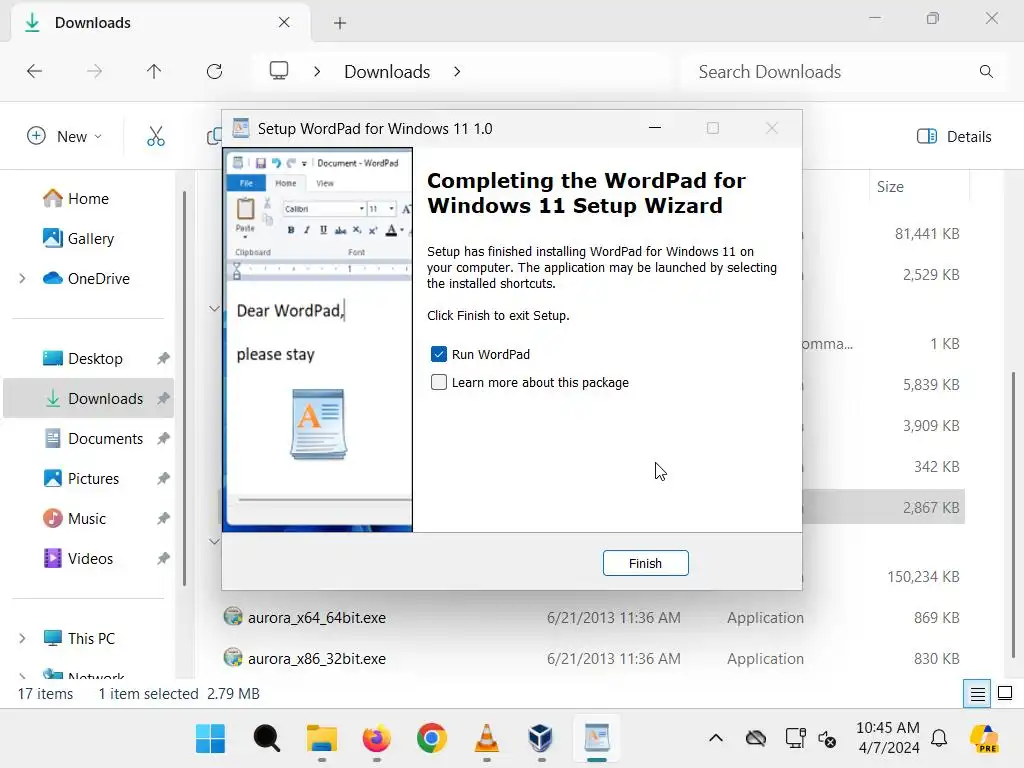Click the pin icon beside Music
This screenshot has height=768, width=1024.
tap(163, 519)
